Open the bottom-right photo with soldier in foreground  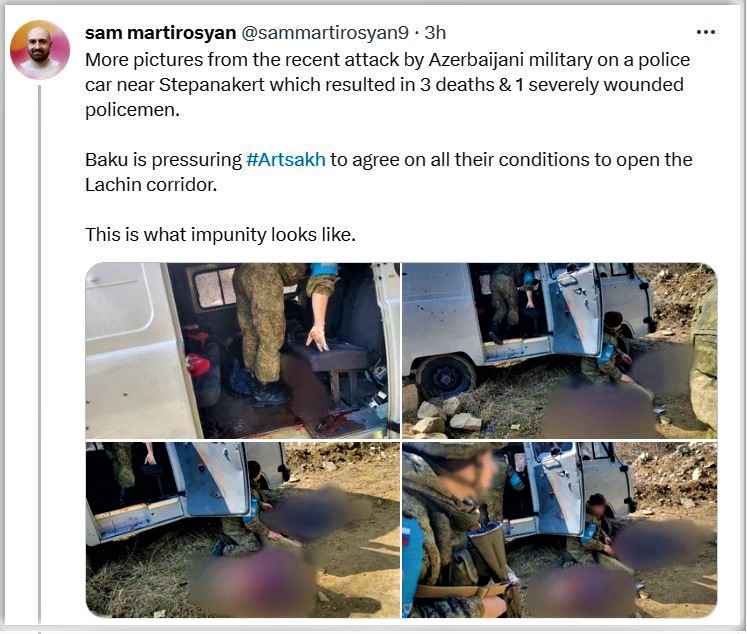tap(559, 530)
